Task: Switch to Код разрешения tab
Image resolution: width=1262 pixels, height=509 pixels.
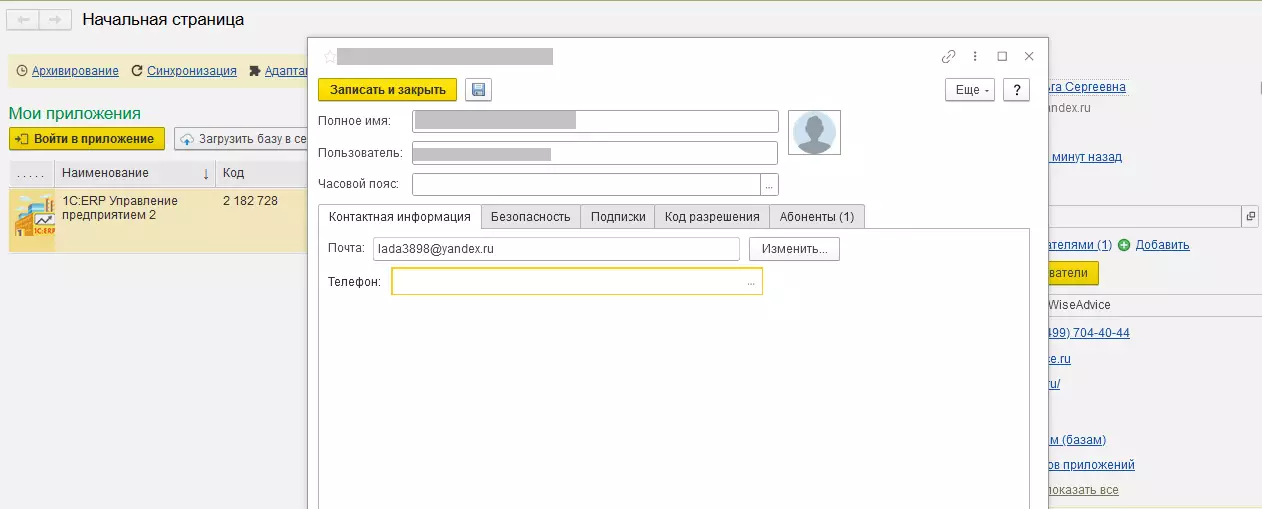Action: pos(712,217)
